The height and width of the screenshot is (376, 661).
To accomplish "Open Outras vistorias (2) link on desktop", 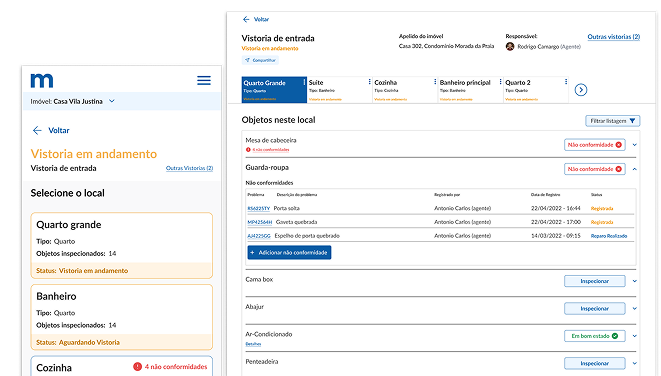I will click(614, 37).
